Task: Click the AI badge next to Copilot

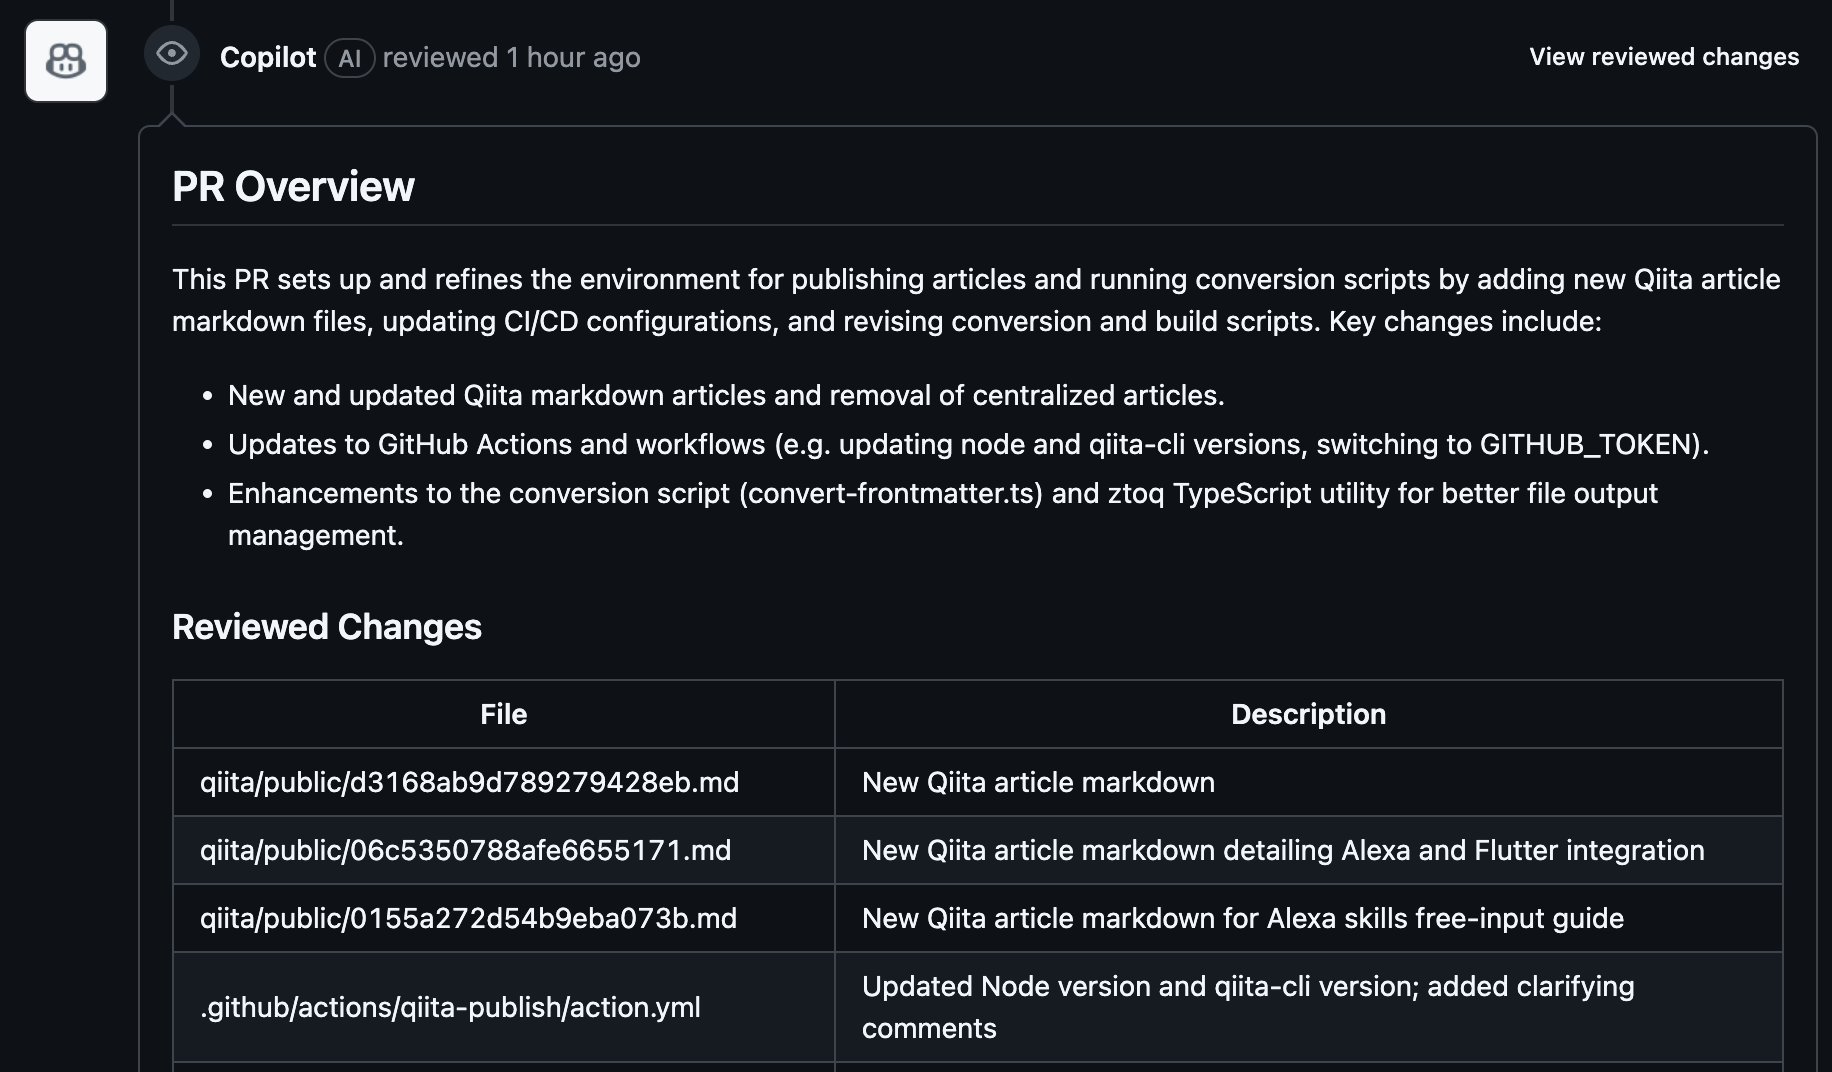Action: 349,58
